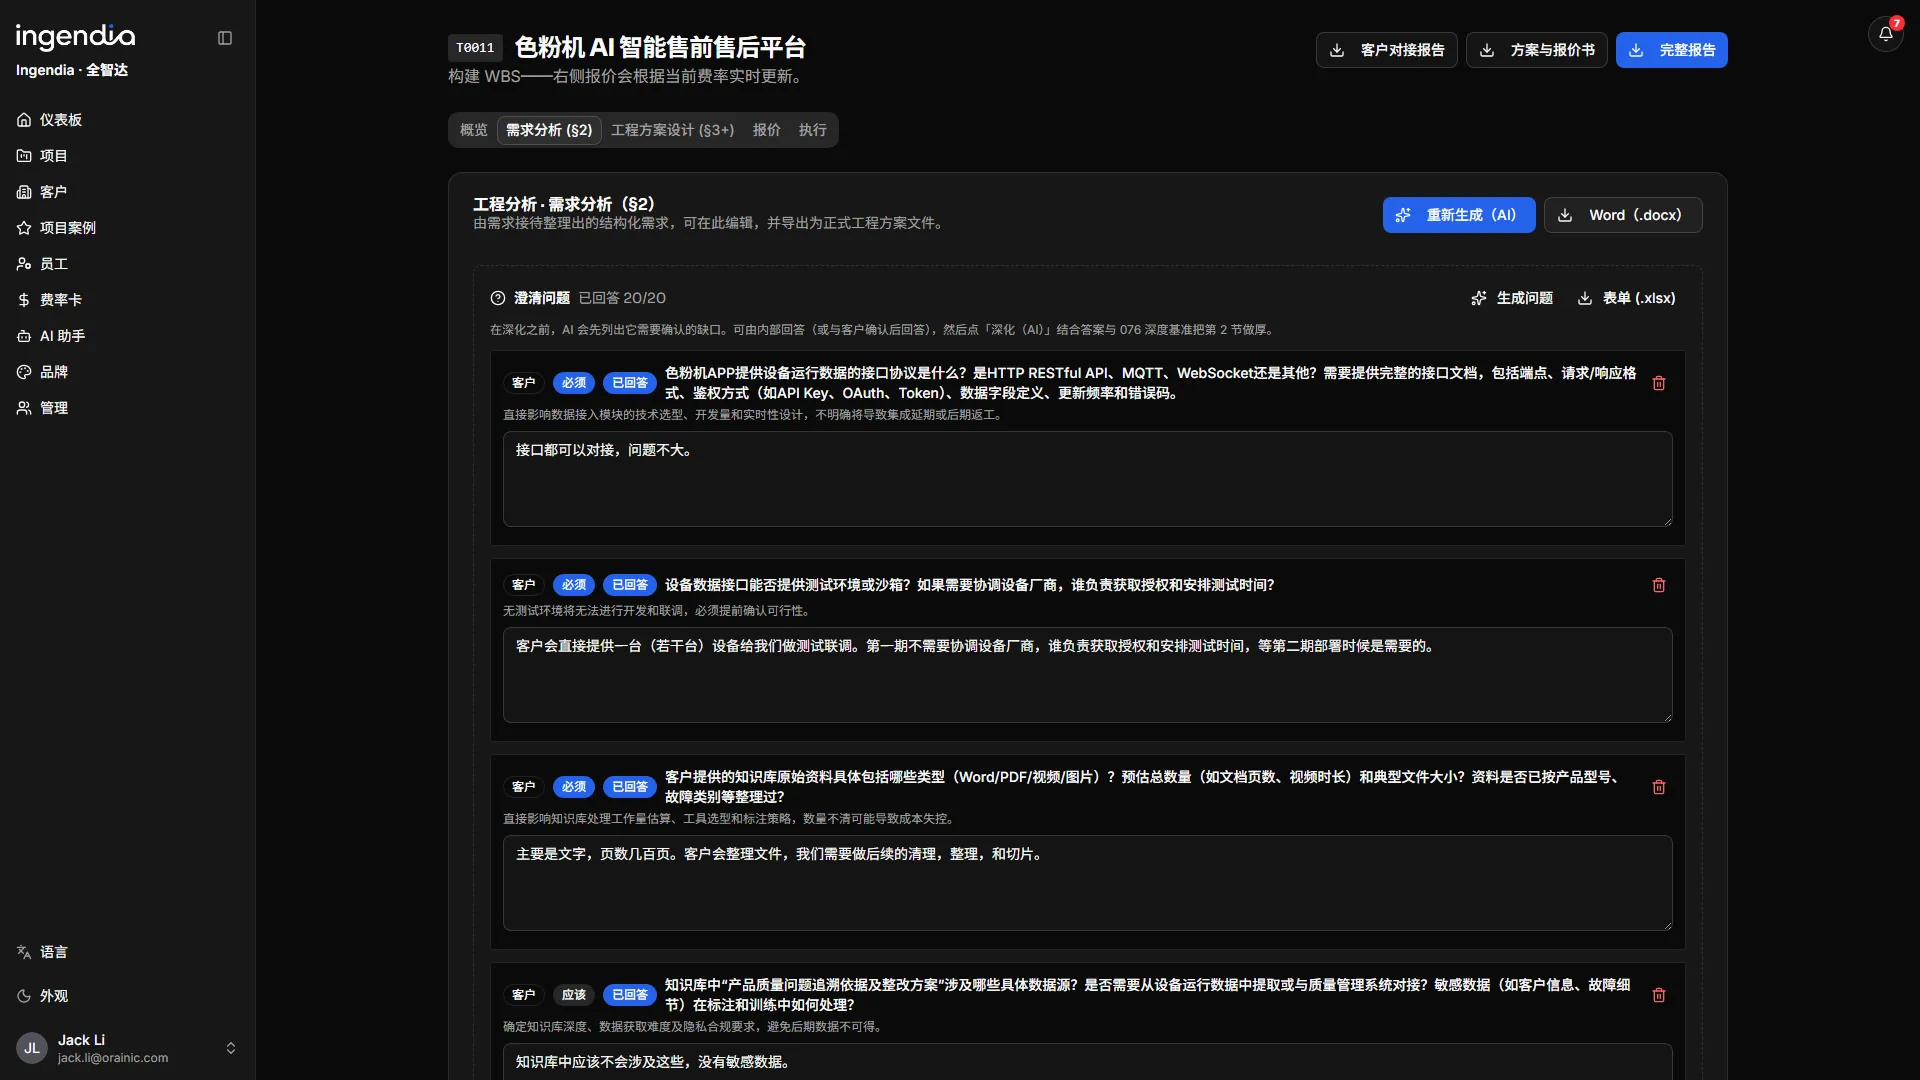
Task: Click jack.li@orainic.com email text
Action: 113,1058
